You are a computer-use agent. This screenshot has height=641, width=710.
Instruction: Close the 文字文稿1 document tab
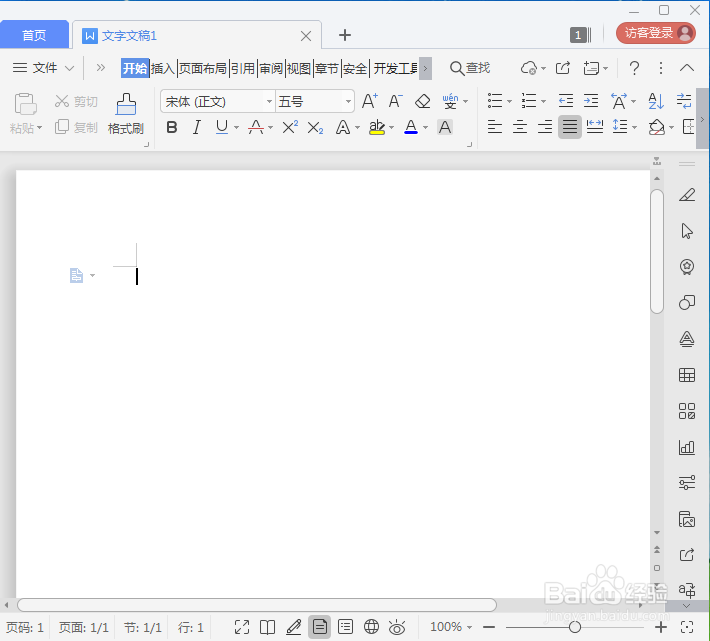tap(306, 36)
